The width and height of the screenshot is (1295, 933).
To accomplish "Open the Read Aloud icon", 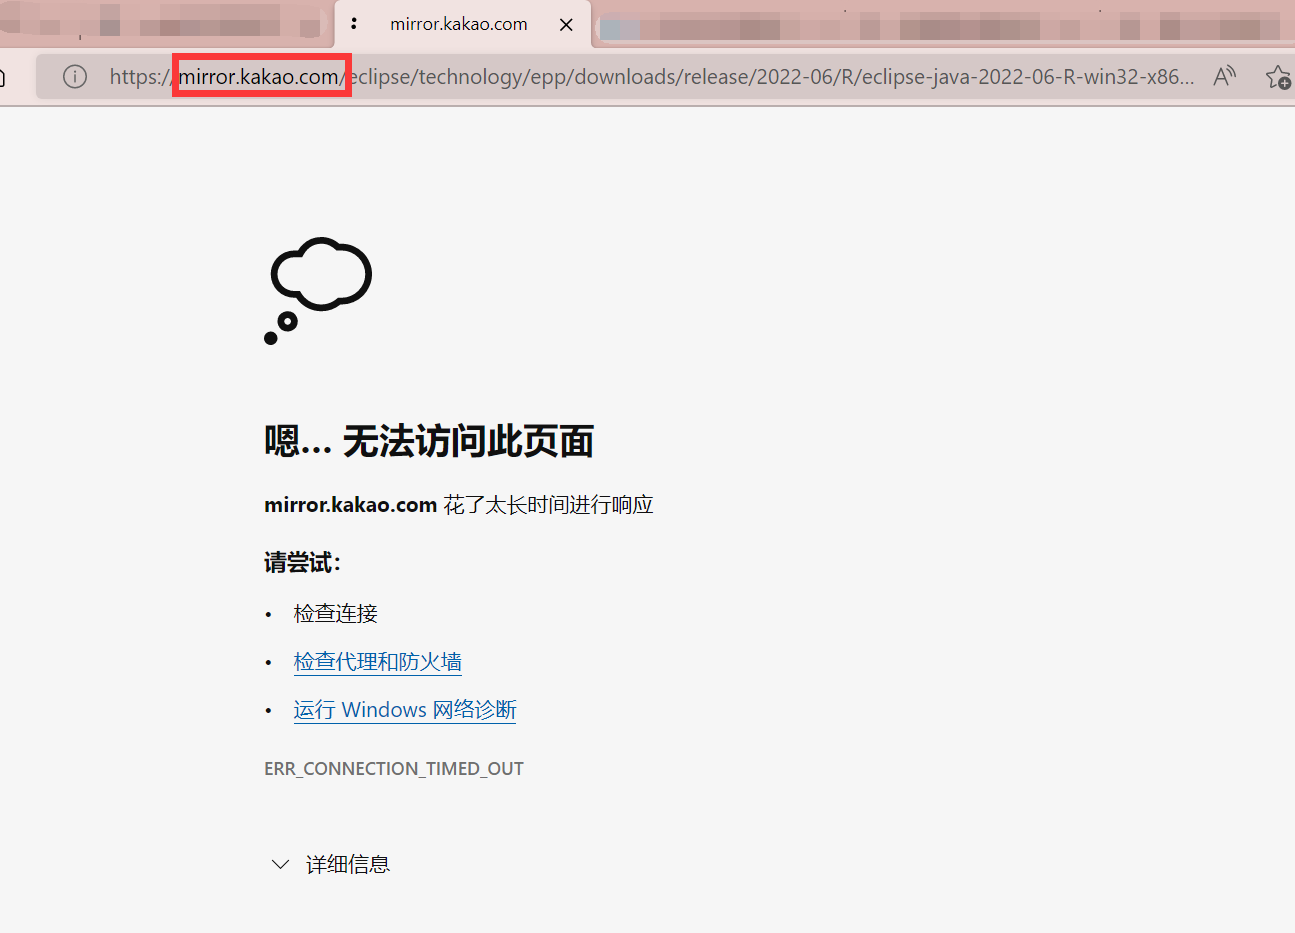I will pos(1224,76).
